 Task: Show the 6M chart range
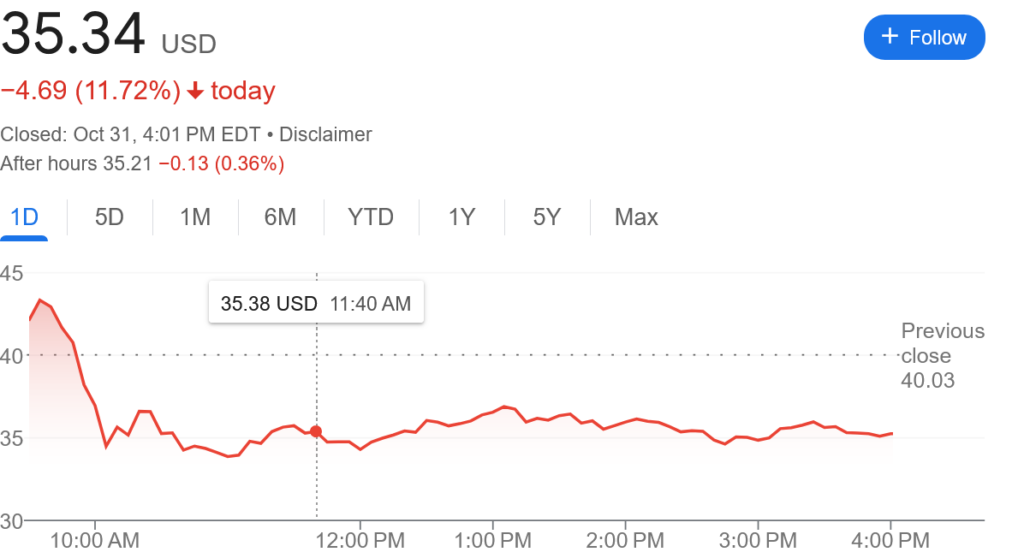[x=280, y=217]
